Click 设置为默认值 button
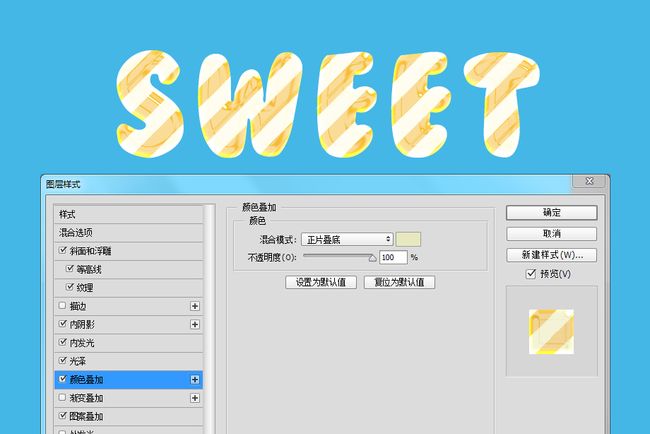Screen dimensions: 650x434 point(321,282)
